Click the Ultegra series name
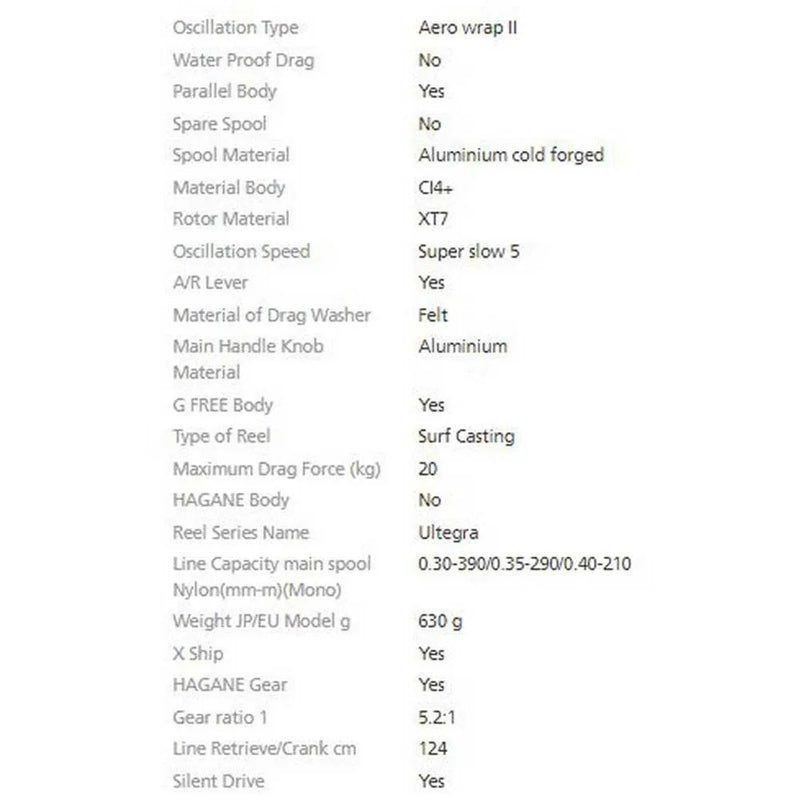Viewport: 800px width, 800px height. (x=448, y=533)
